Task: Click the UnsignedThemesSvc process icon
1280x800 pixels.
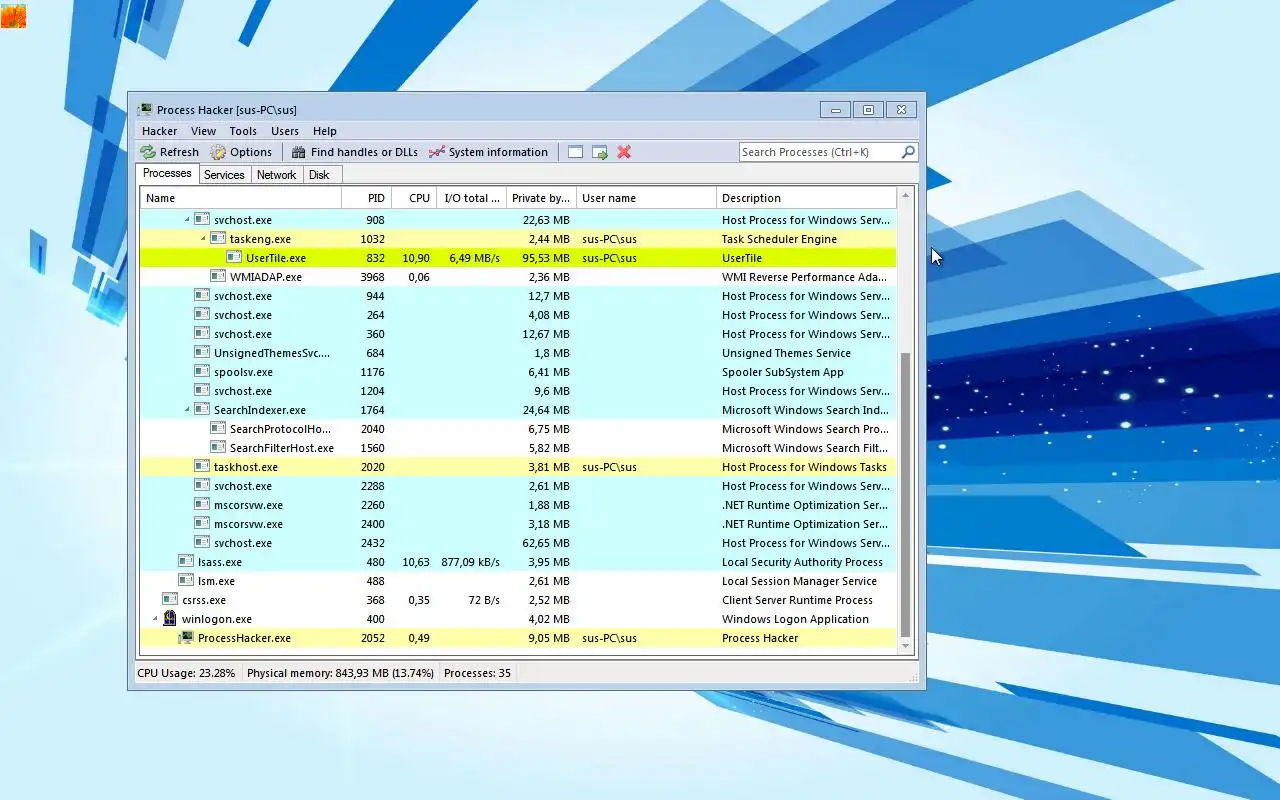Action: pyautogui.click(x=201, y=353)
